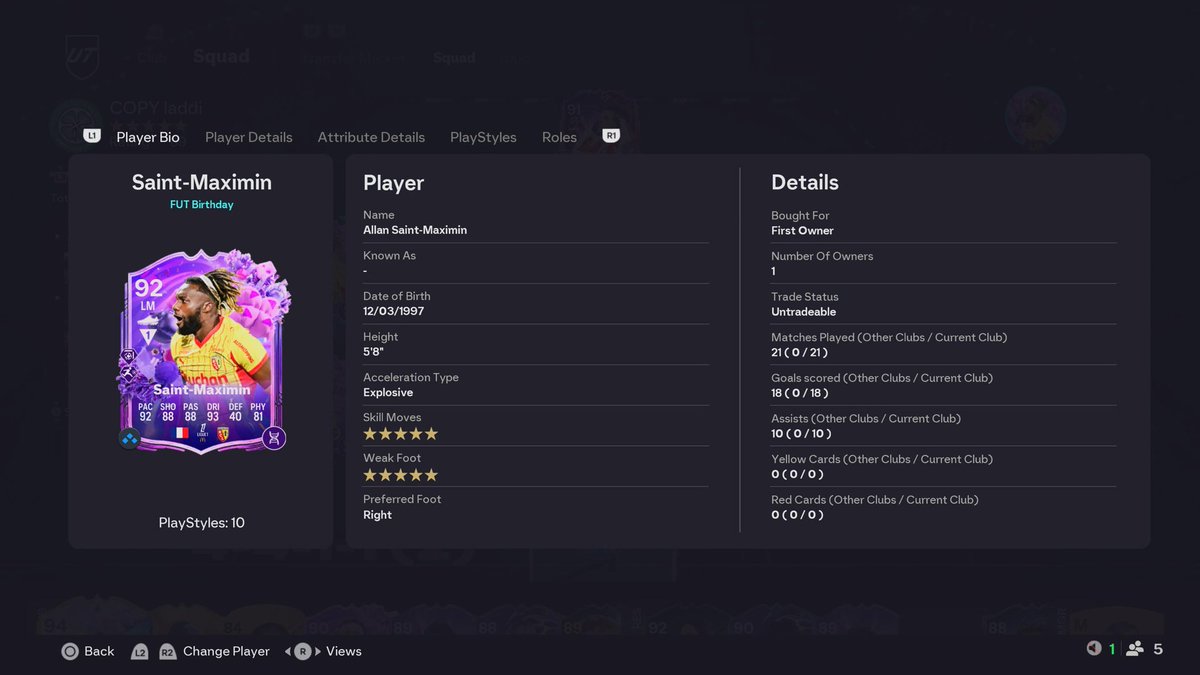Screen dimensions: 1200x675
Task: Click the R2 trigger icon
Action: coord(167,651)
